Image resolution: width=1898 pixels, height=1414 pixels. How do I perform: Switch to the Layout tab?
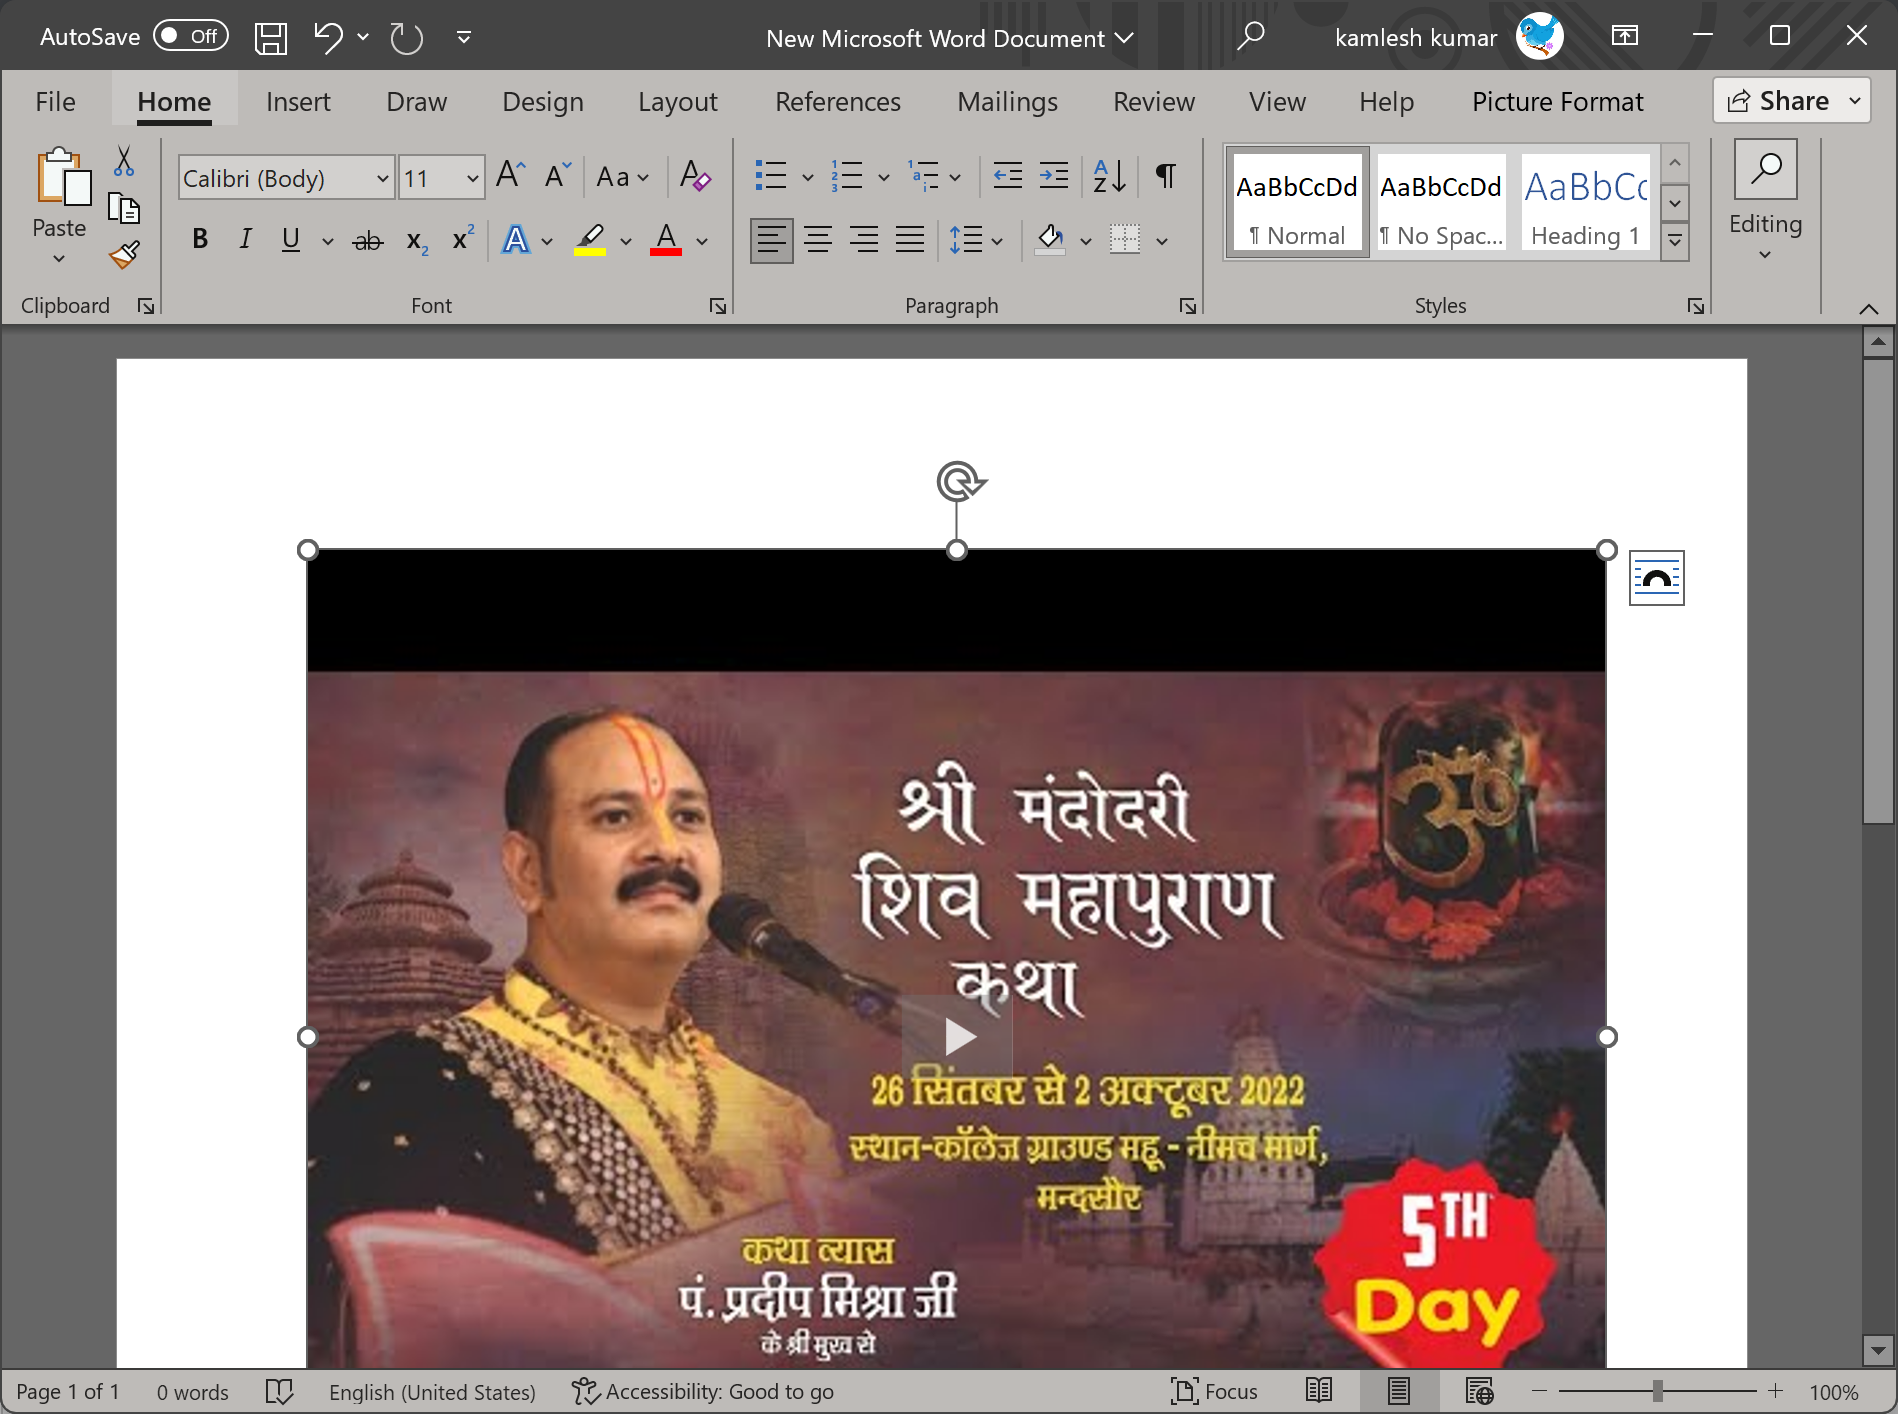[678, 102]
